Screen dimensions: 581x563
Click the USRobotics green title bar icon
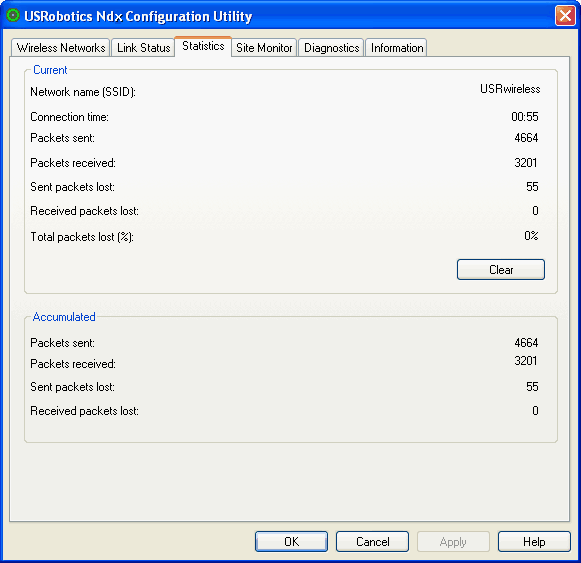13,16
